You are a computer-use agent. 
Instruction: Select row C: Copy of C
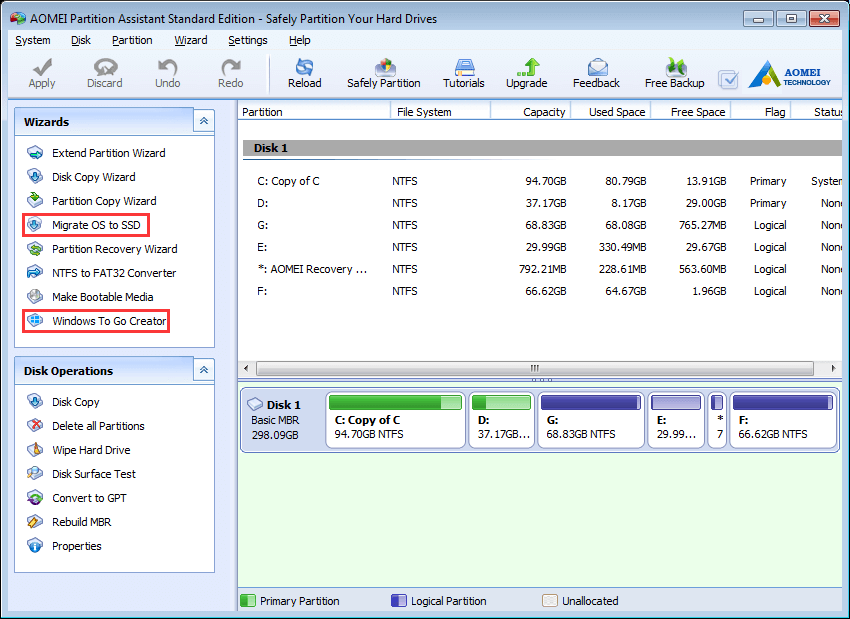[540, 181]
